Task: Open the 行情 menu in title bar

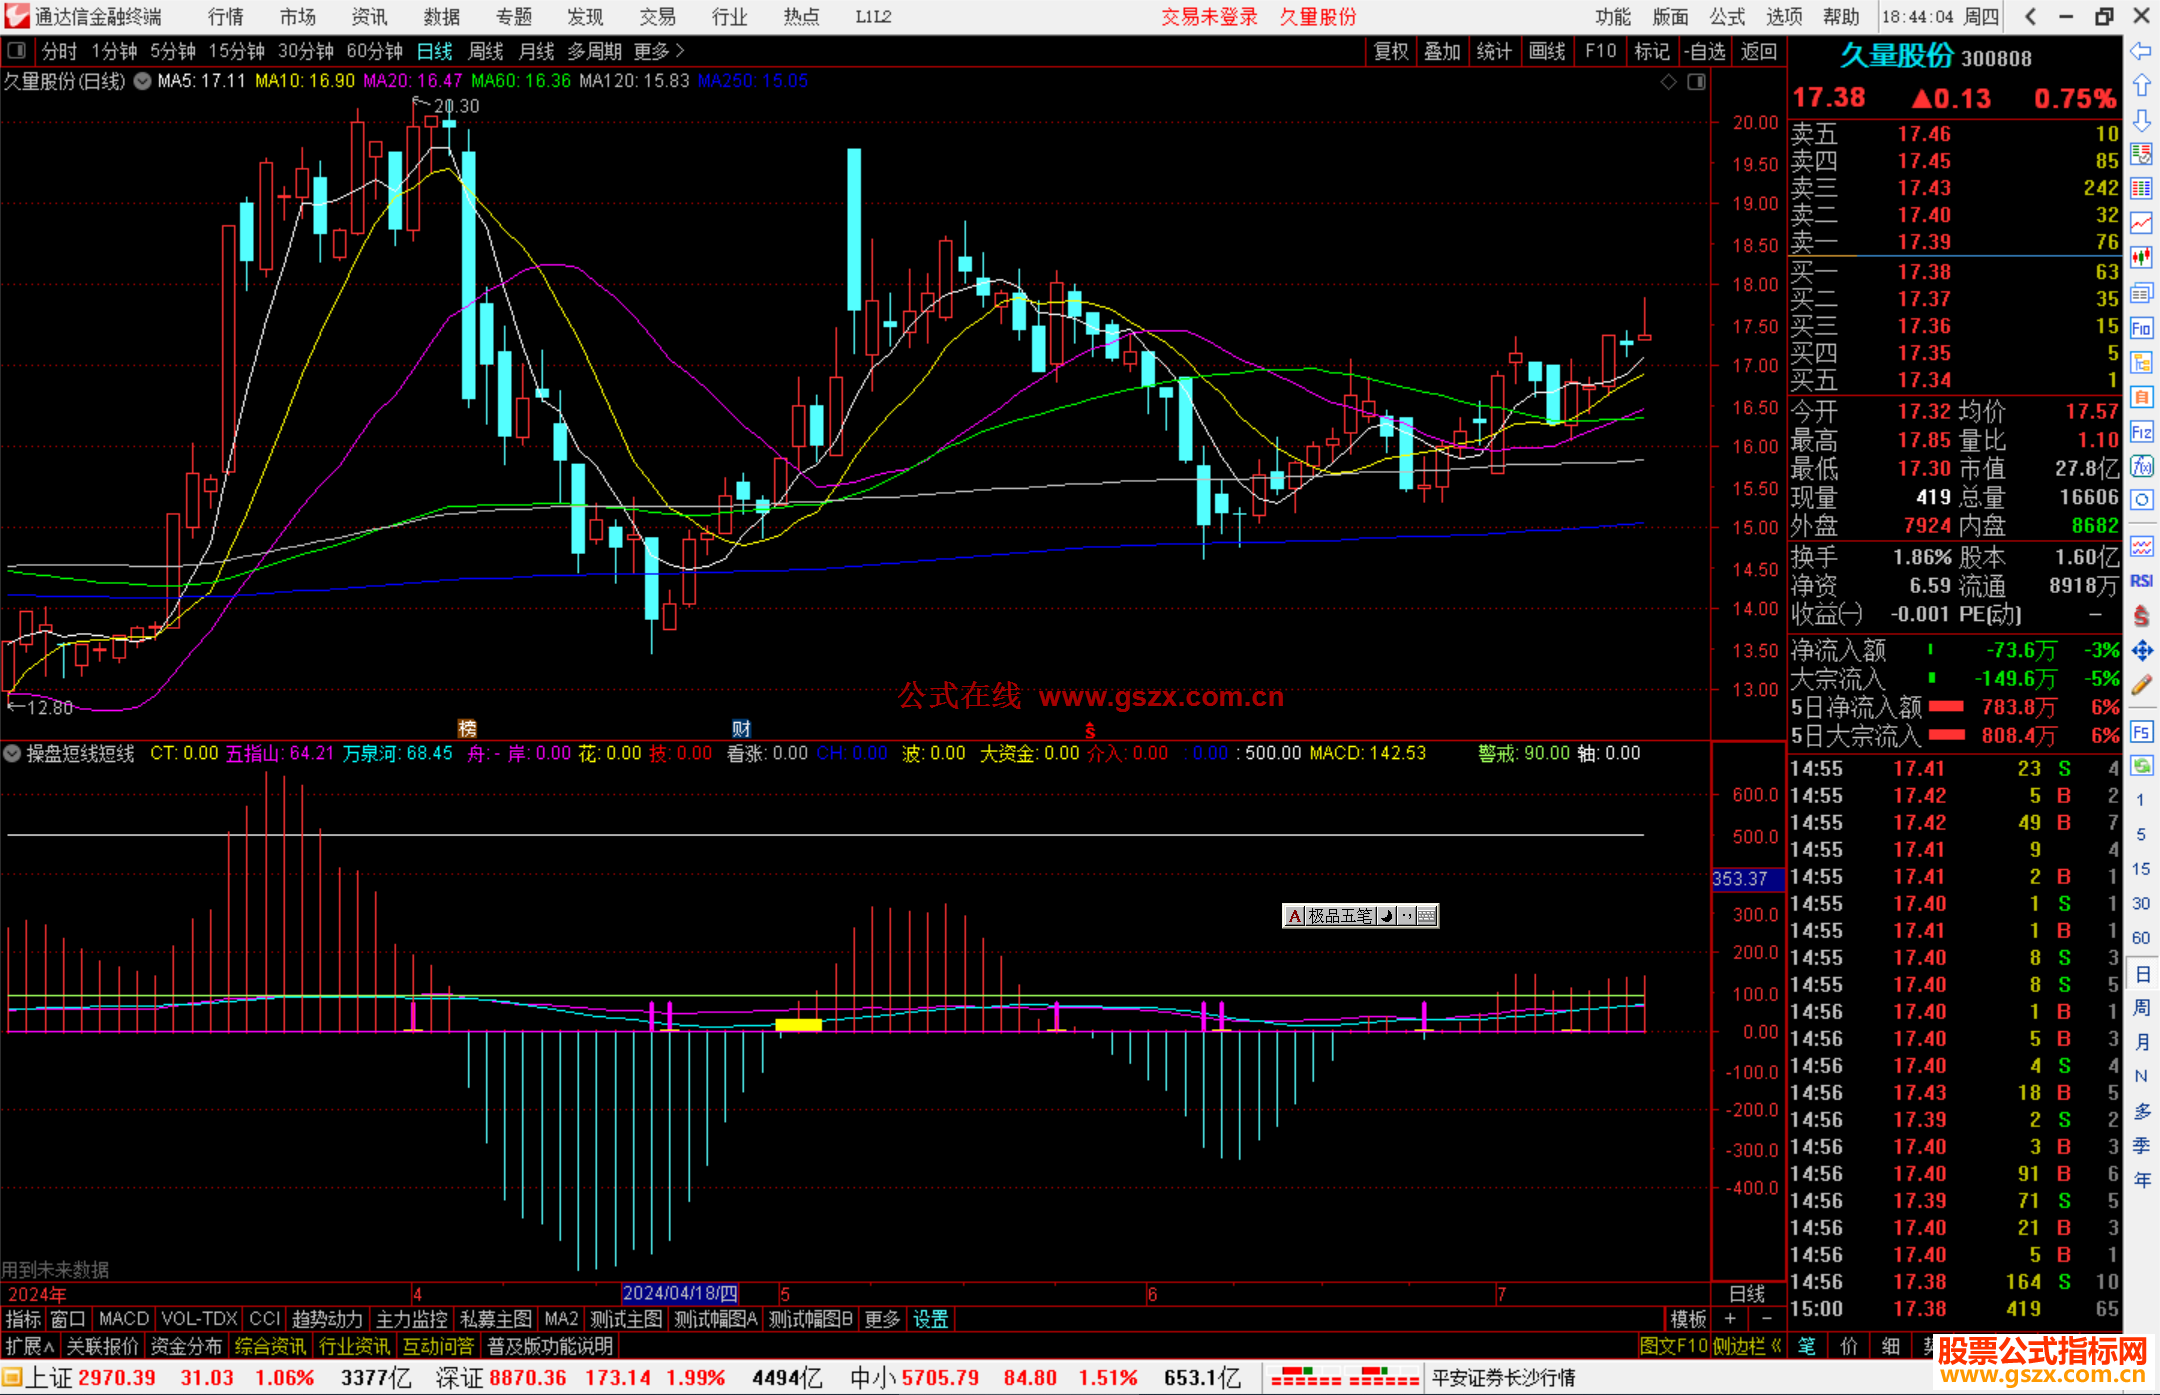Action: click(x=225, y=16)
